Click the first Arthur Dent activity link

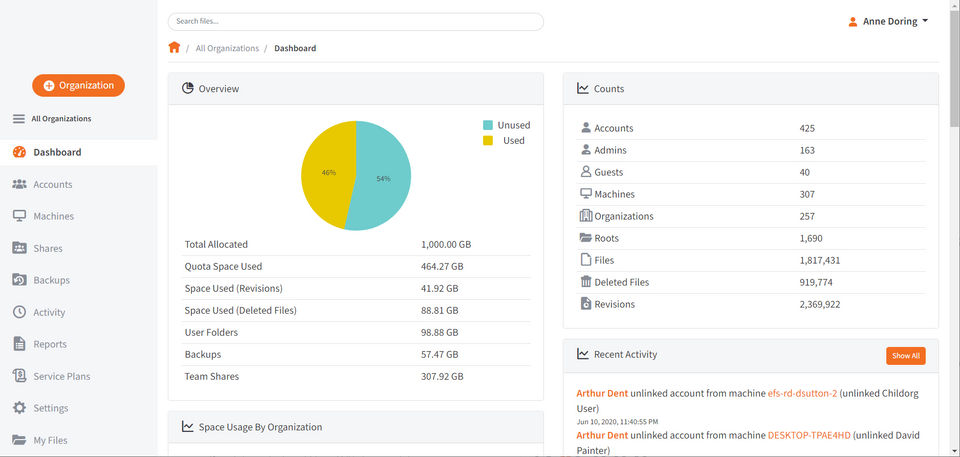pos(602,393)
